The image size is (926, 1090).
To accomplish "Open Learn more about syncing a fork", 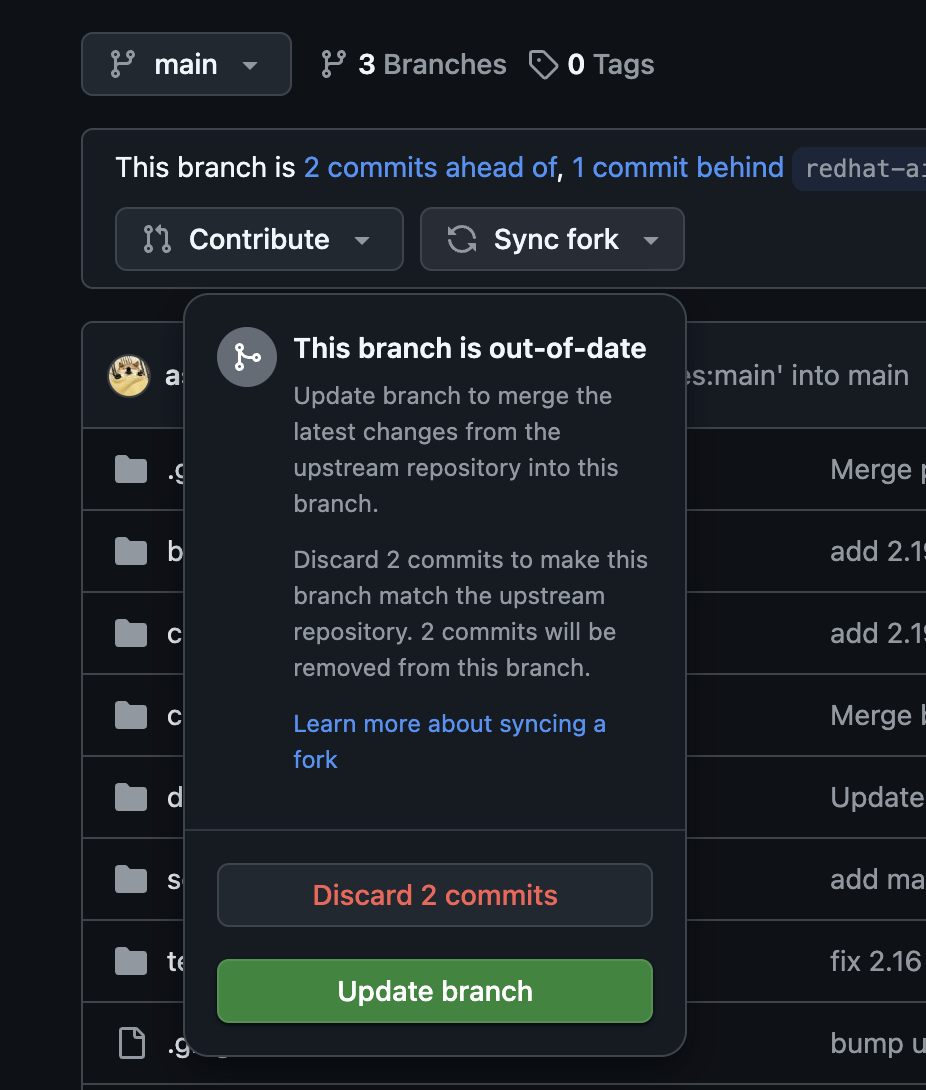I will coord(450,742).
